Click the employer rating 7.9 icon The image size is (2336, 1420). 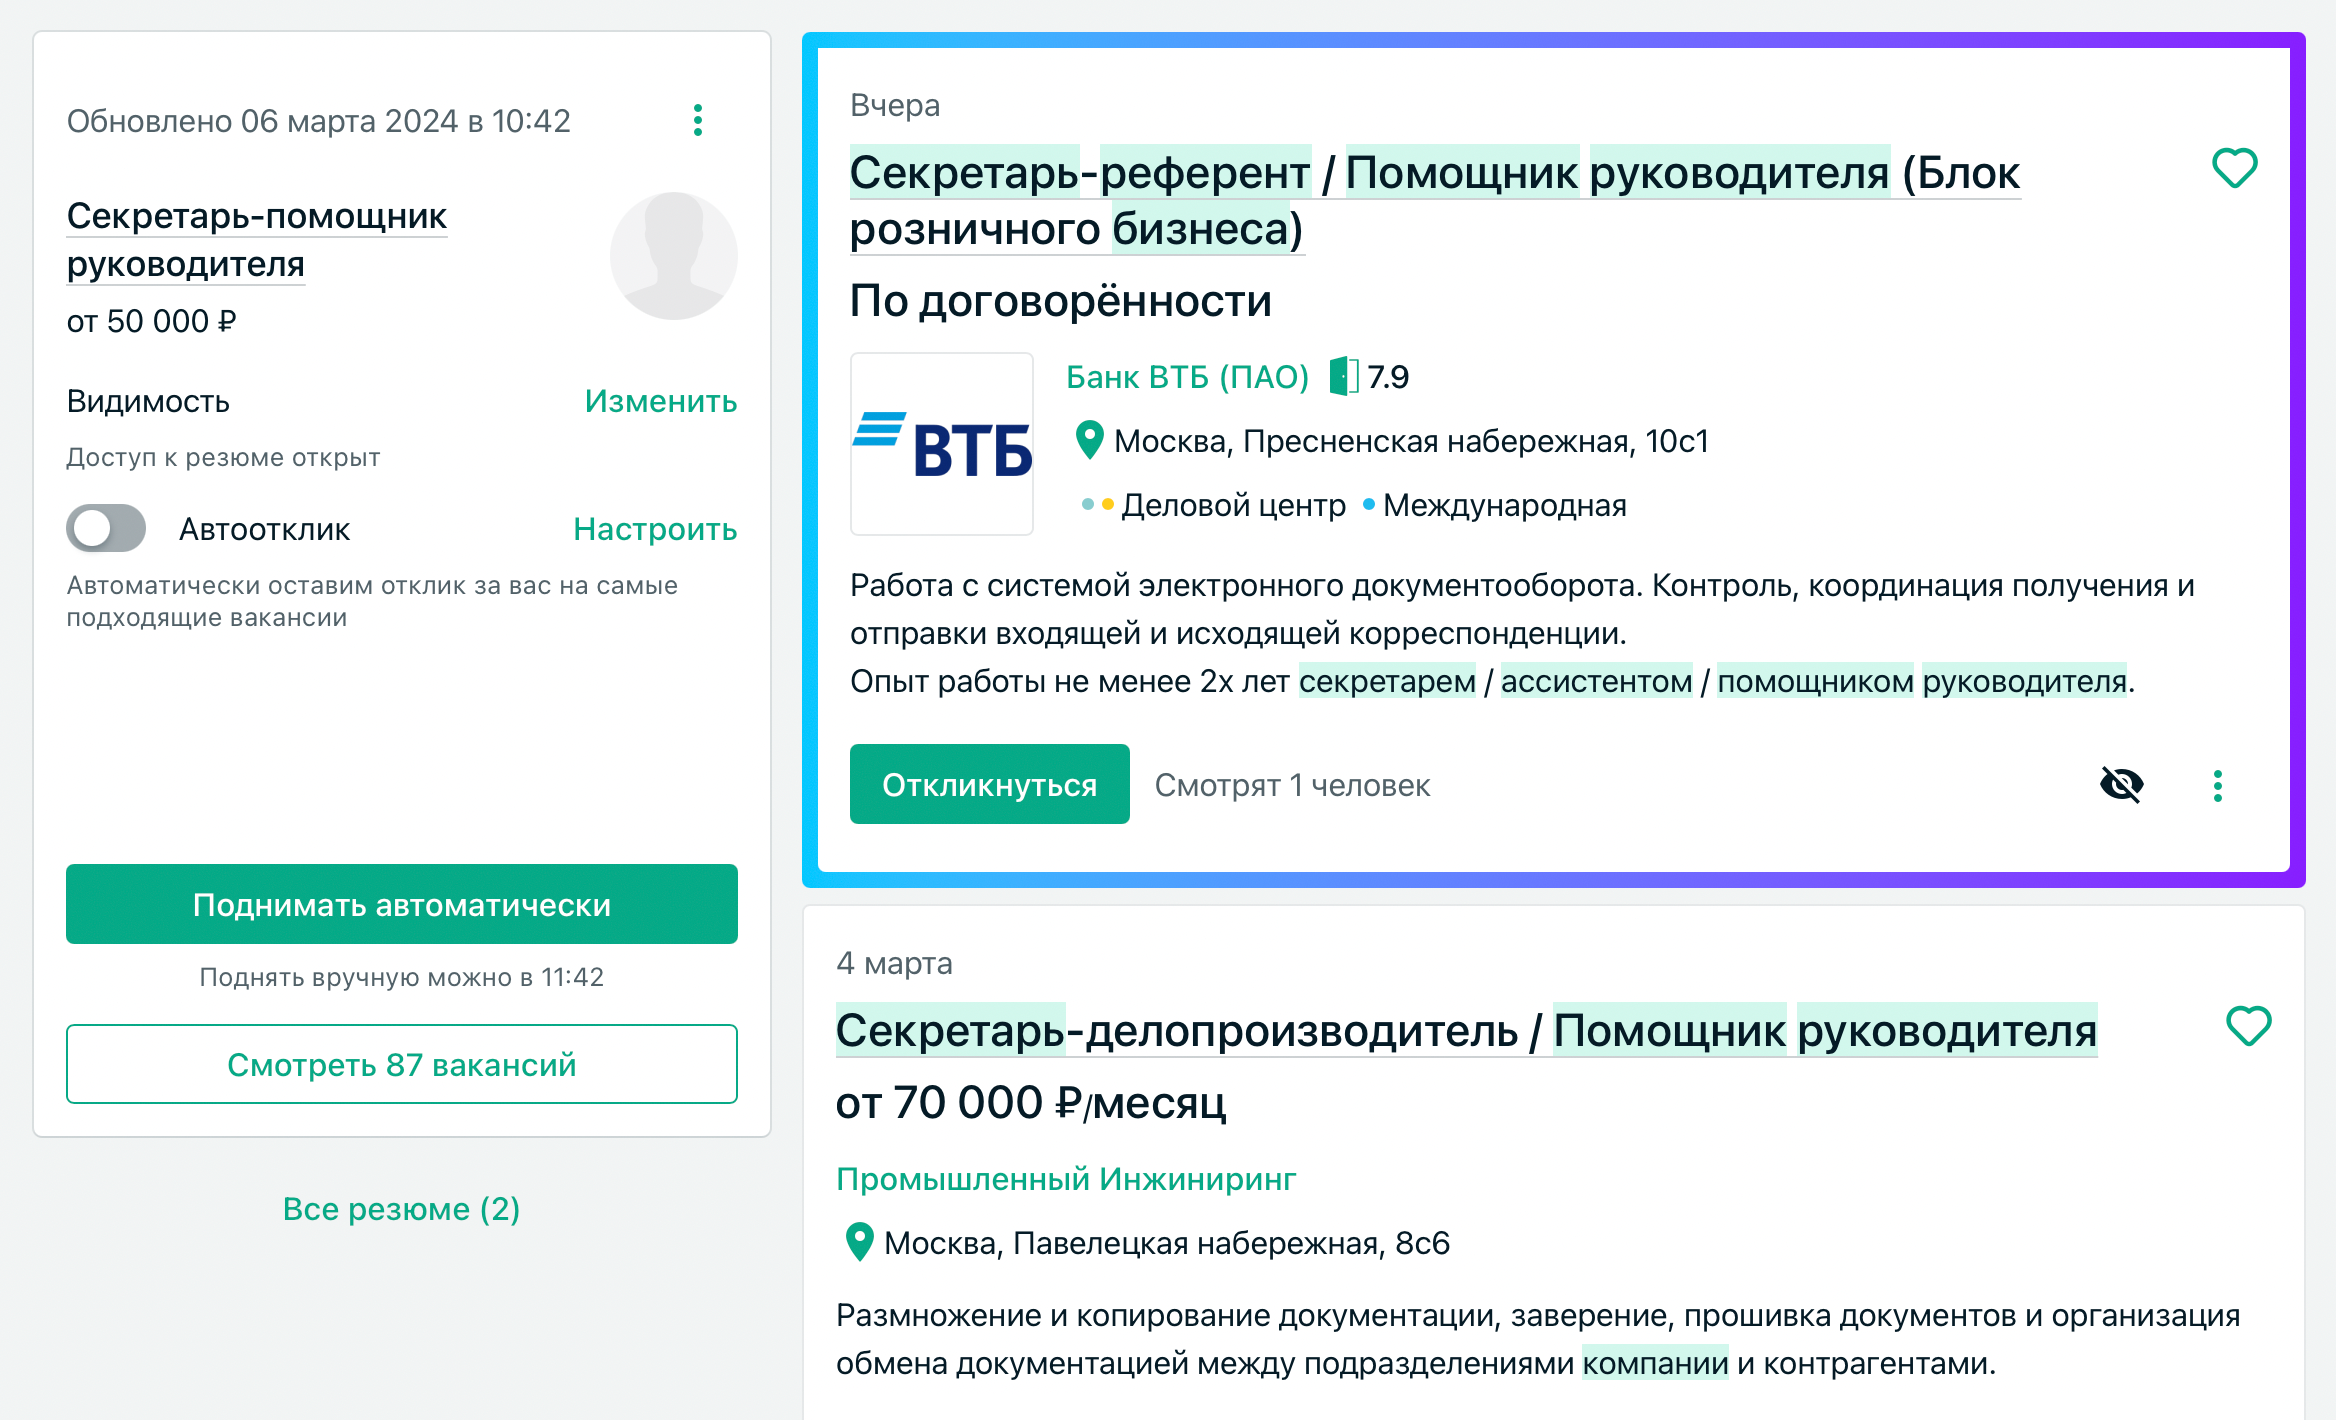tap(1344, 377)
